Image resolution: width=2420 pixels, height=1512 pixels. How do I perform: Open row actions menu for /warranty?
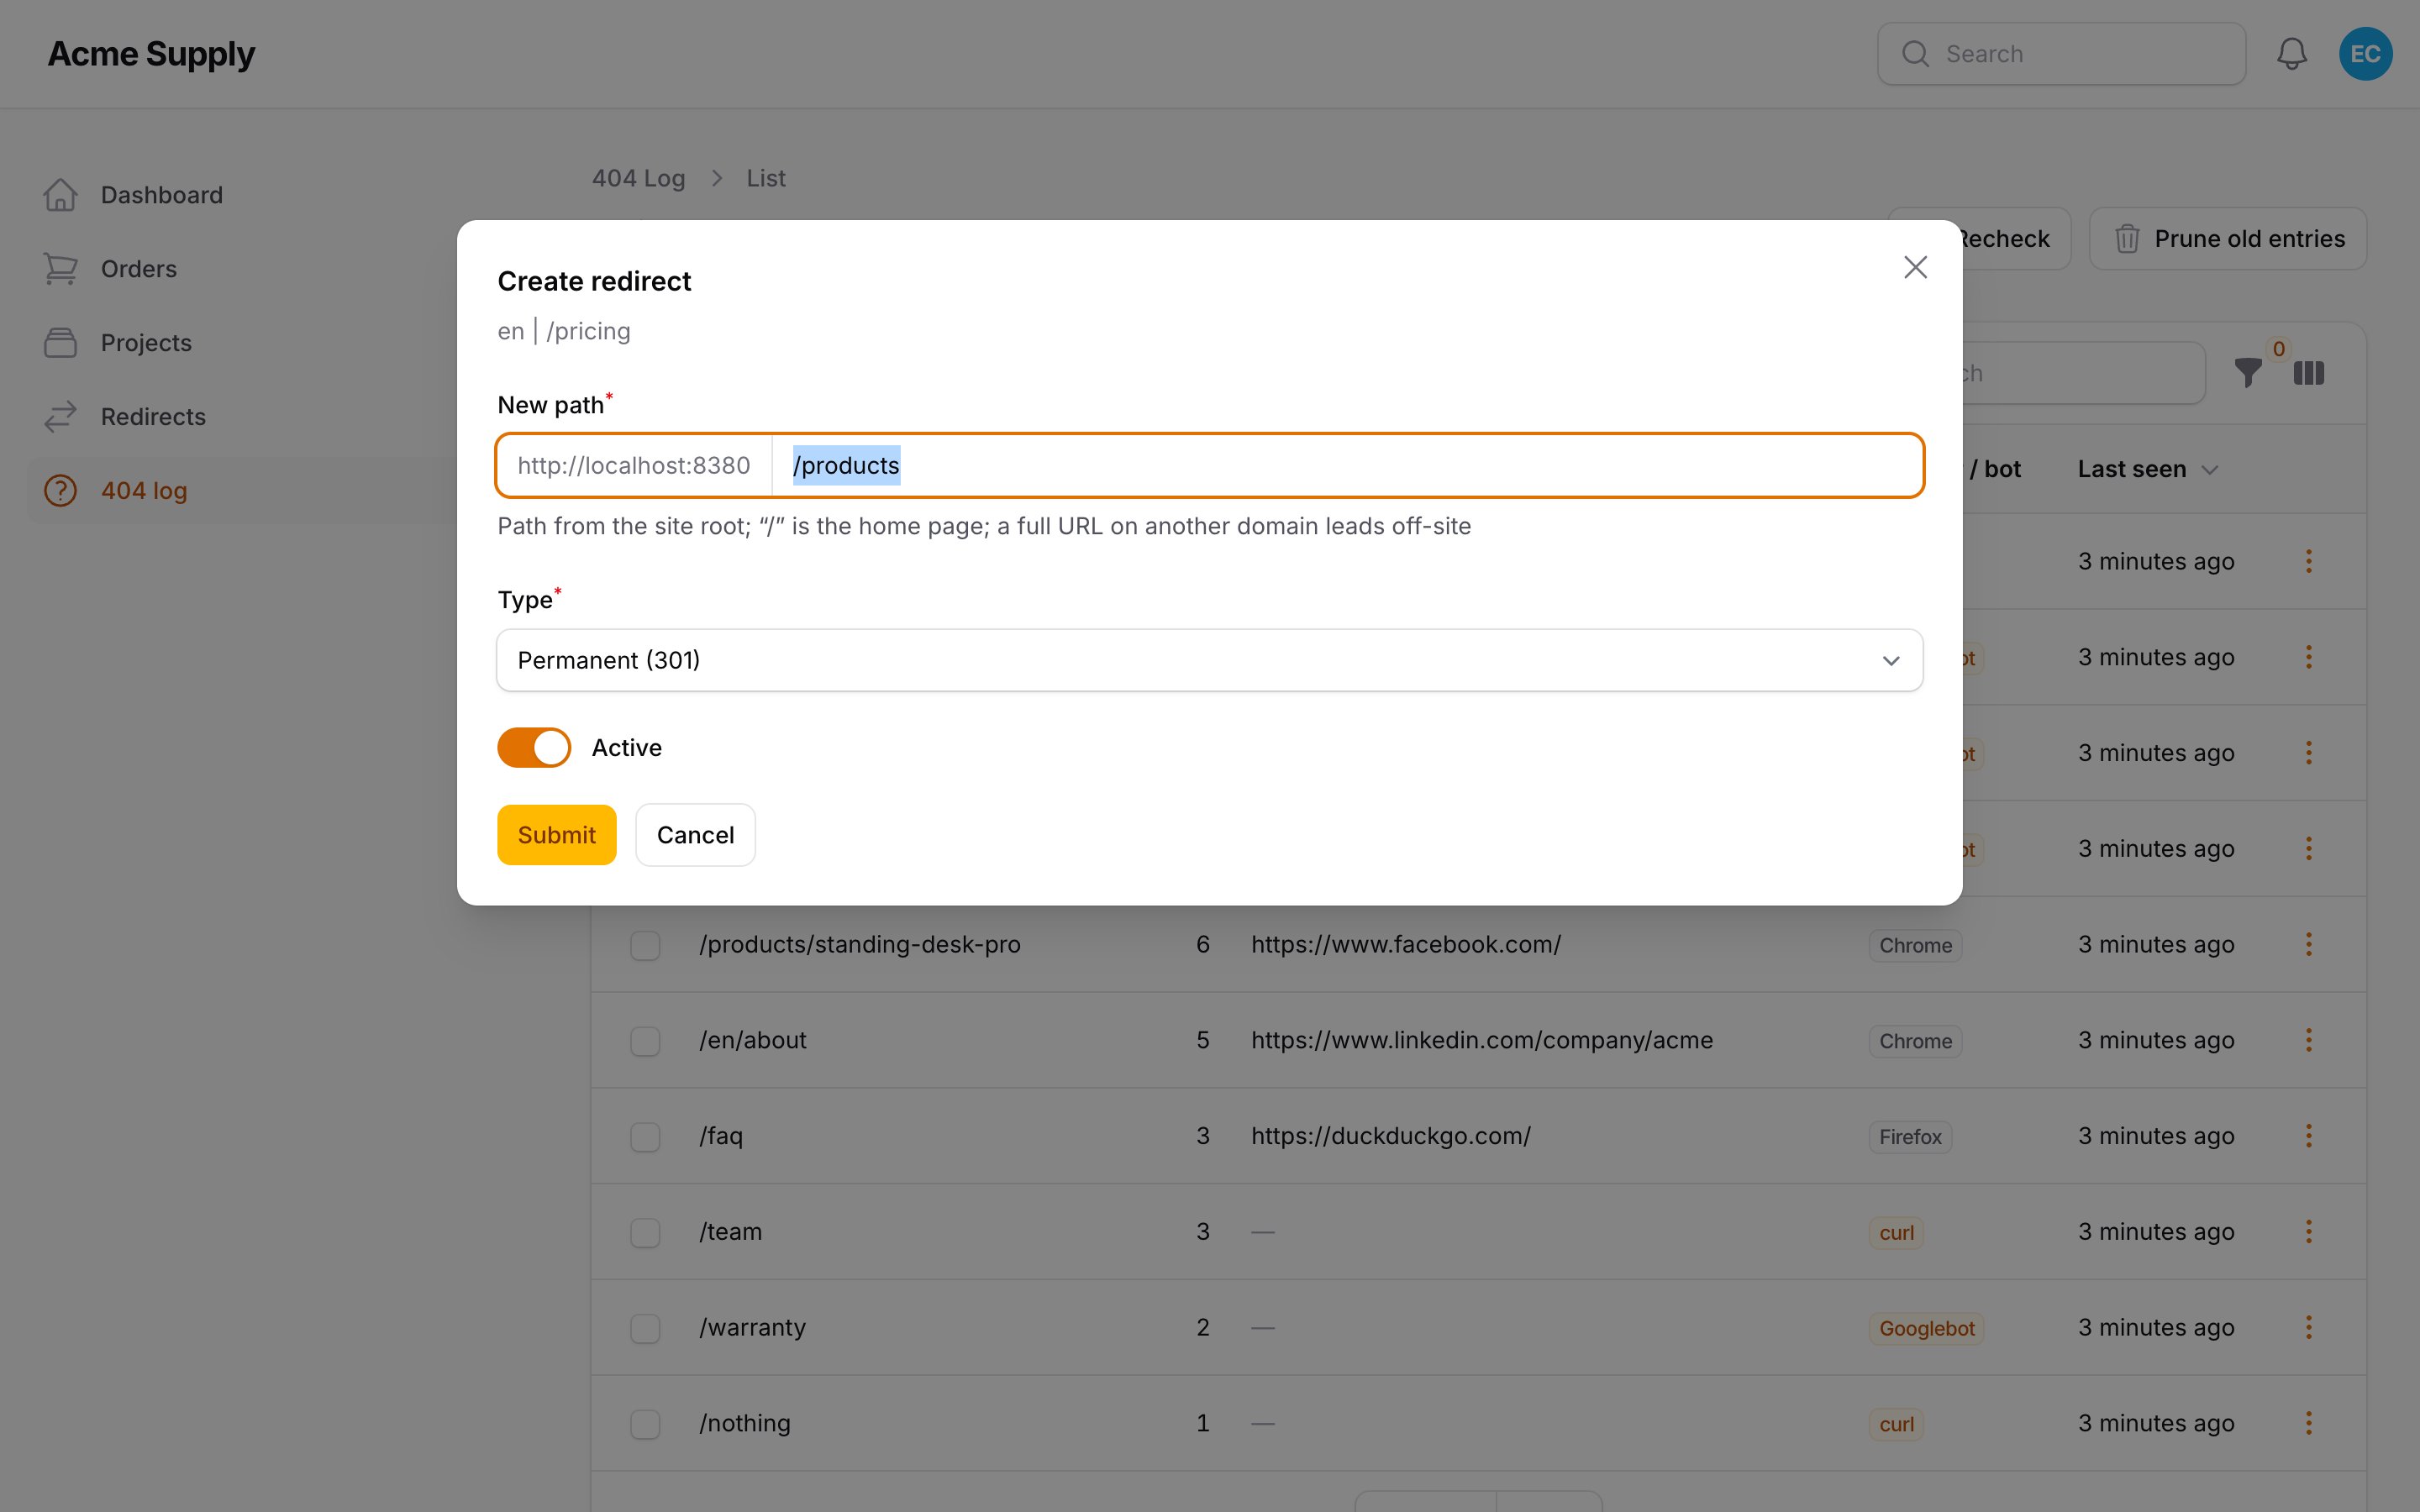(x=2309, y=1327)
